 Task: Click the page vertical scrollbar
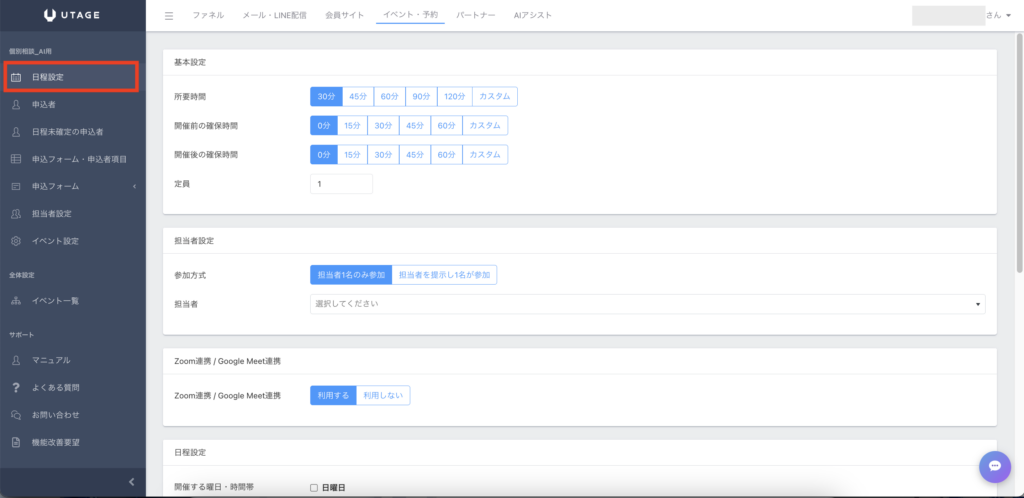coord(1020,153)
